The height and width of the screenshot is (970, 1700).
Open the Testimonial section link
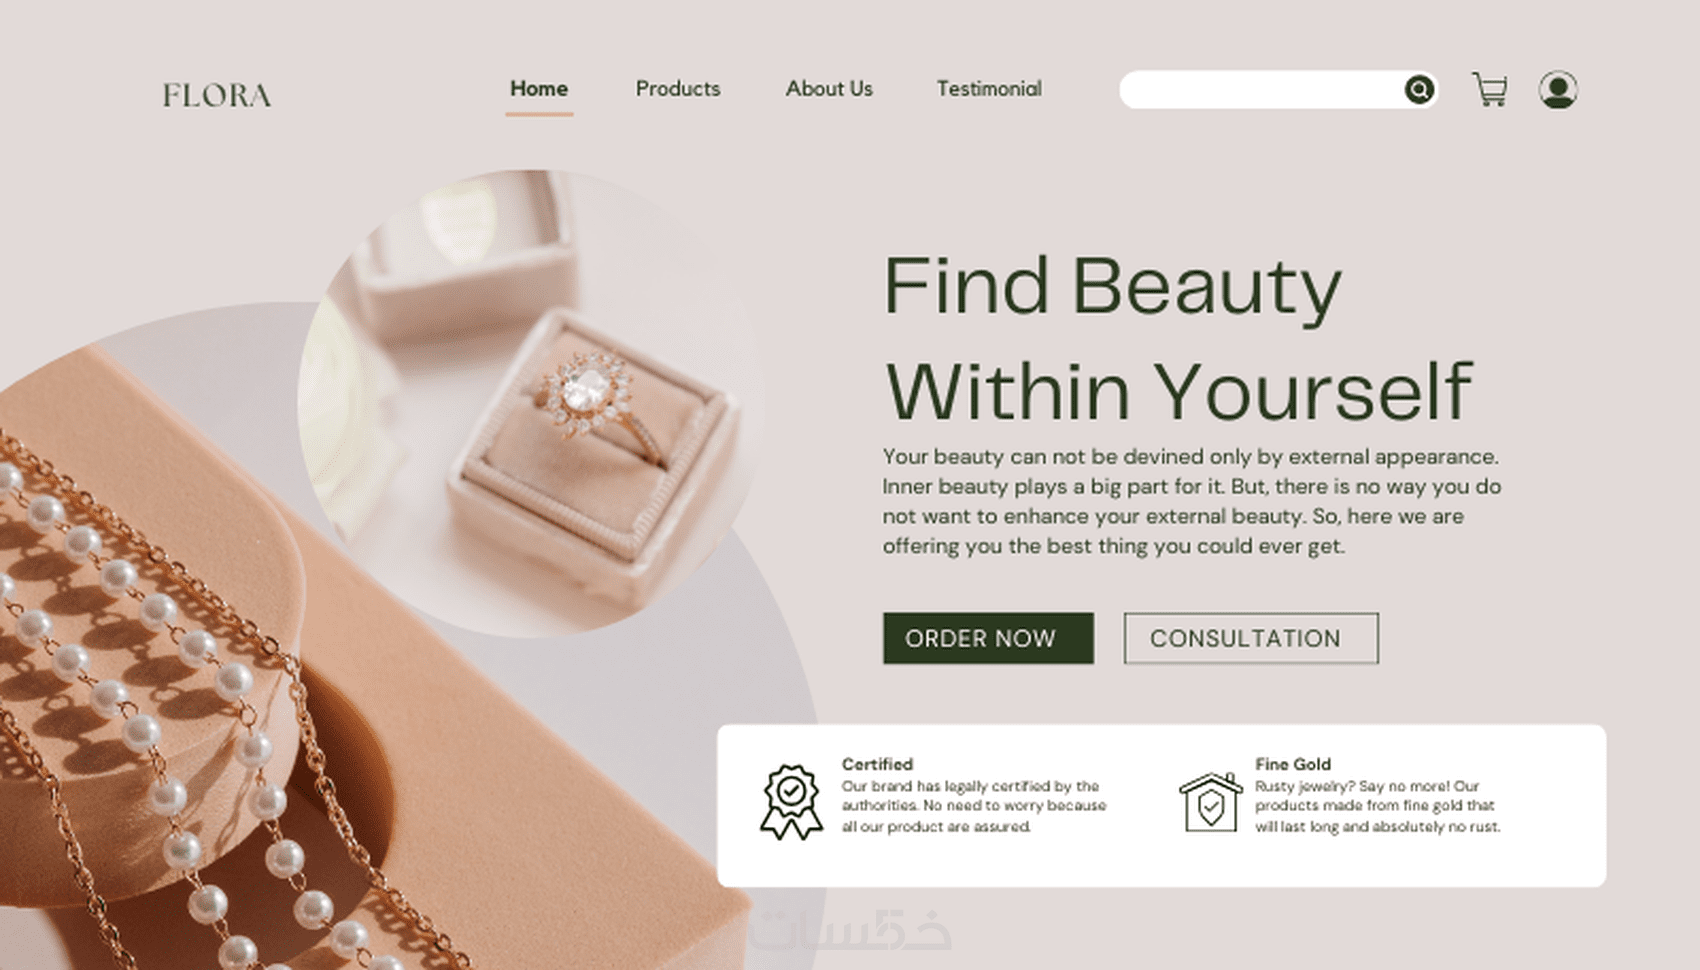(x=989, y=89)
